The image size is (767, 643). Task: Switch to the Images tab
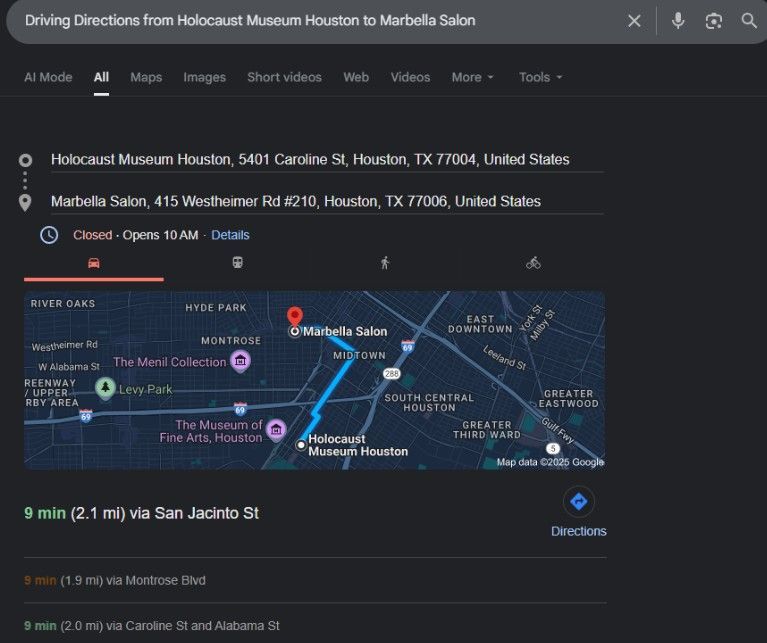tap(204, 77)
